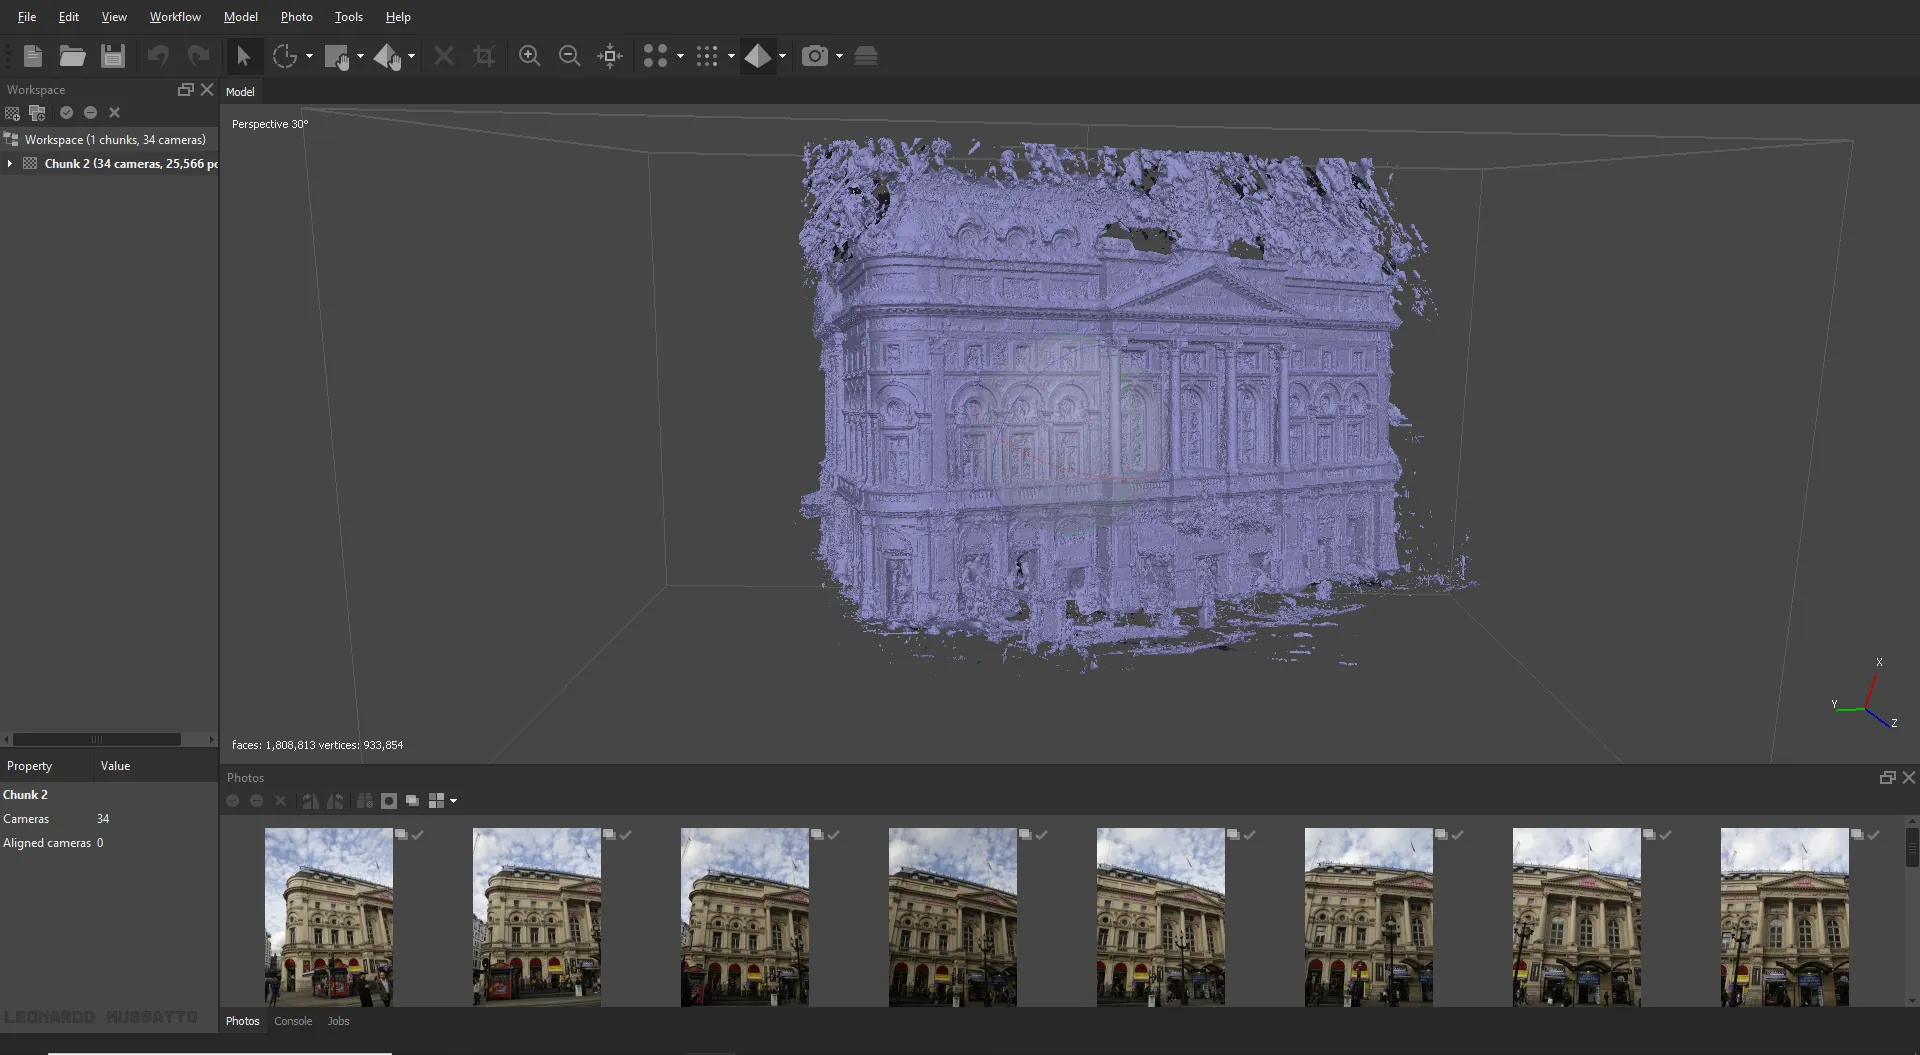1920x1055 pixels.
Task: Disable selected cameras in Photos panel
Action: point(256,801)
